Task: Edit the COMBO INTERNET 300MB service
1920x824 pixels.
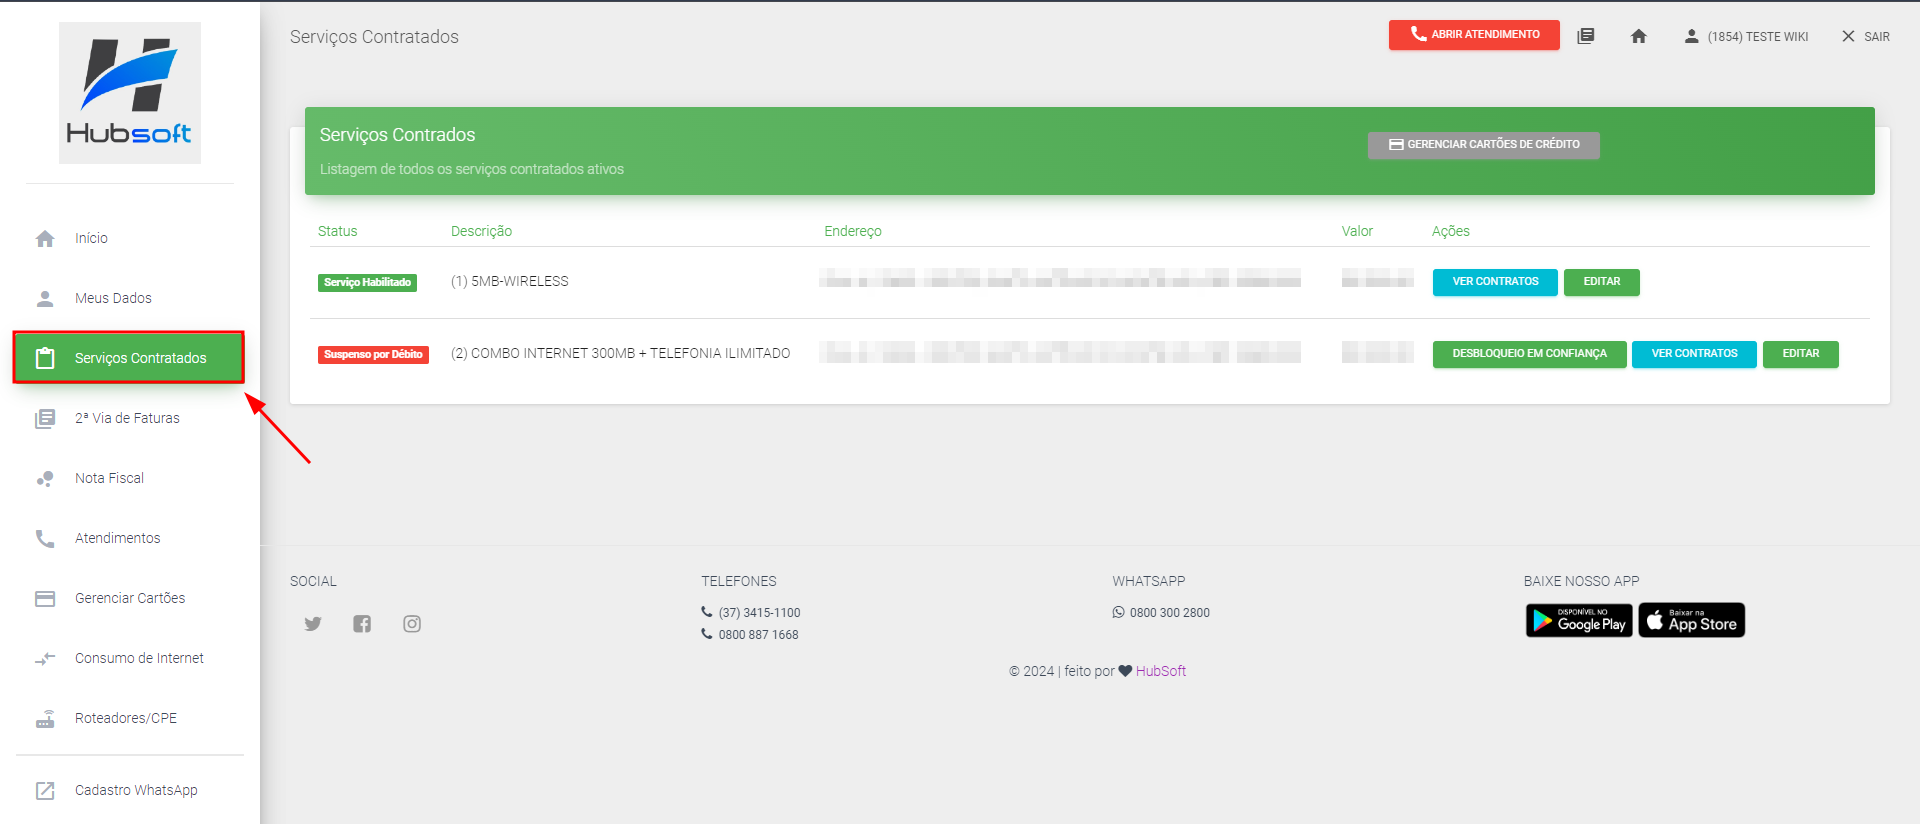Action: coord(1800,354)
